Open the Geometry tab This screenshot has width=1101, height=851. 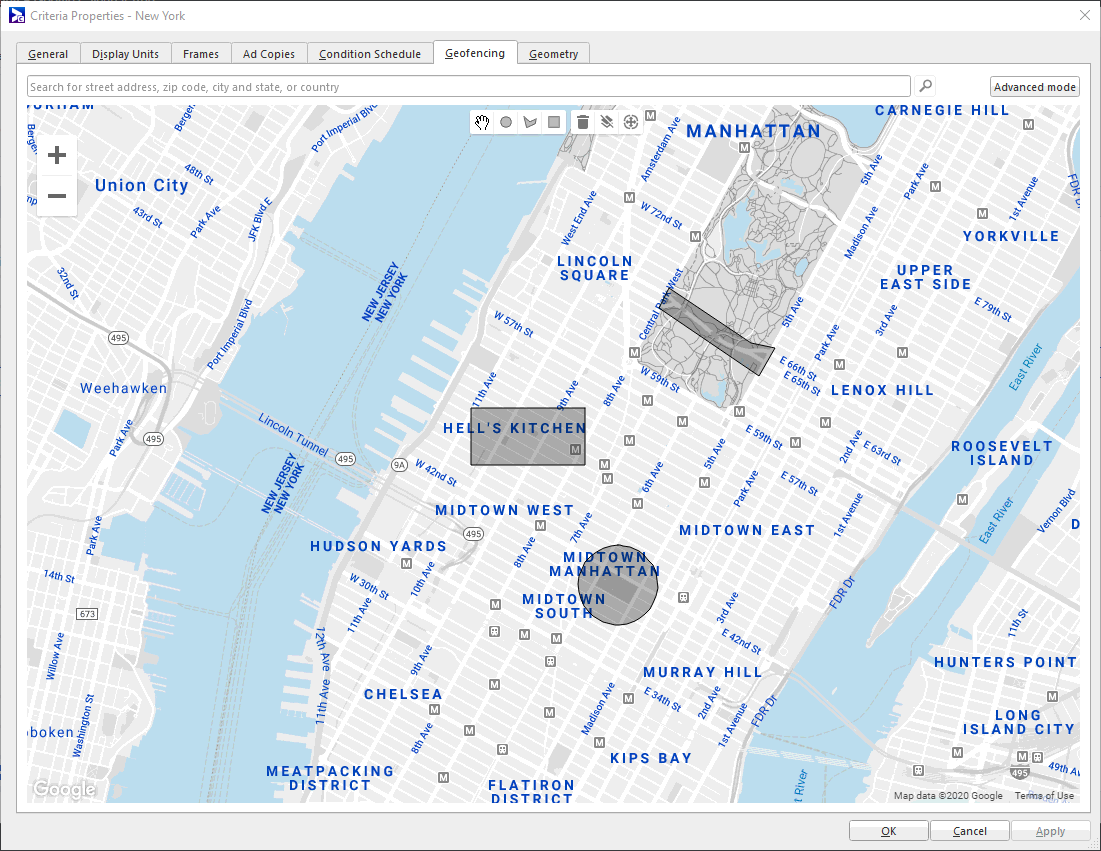pyautogui.click(x=553, y=54)
